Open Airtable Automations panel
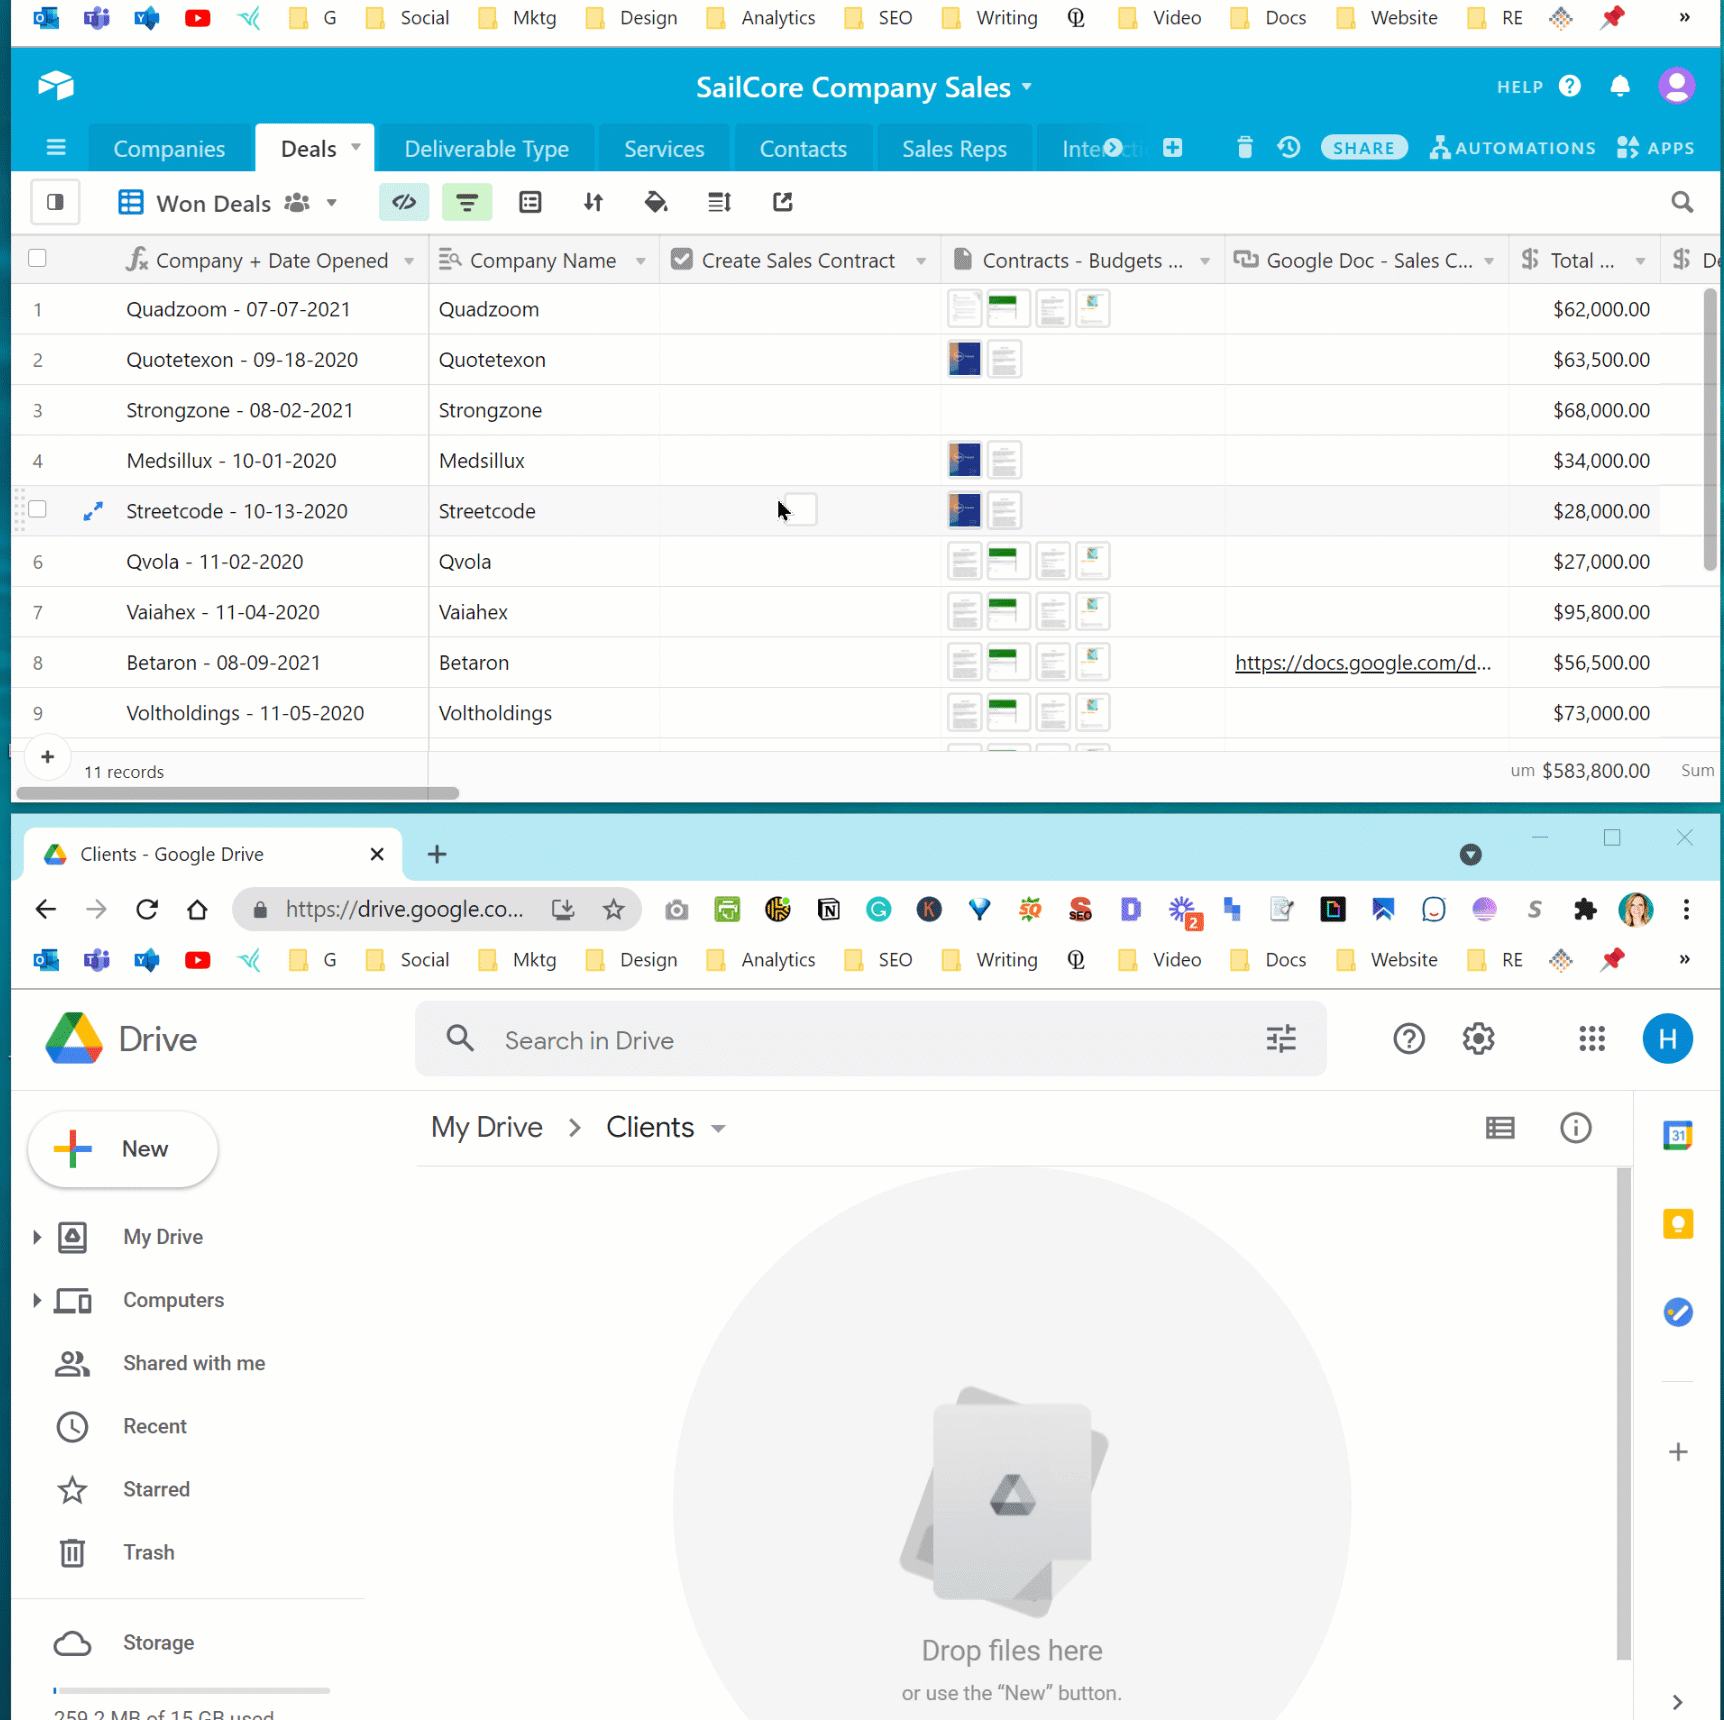1724x1720 pixels. point(1512,147)
